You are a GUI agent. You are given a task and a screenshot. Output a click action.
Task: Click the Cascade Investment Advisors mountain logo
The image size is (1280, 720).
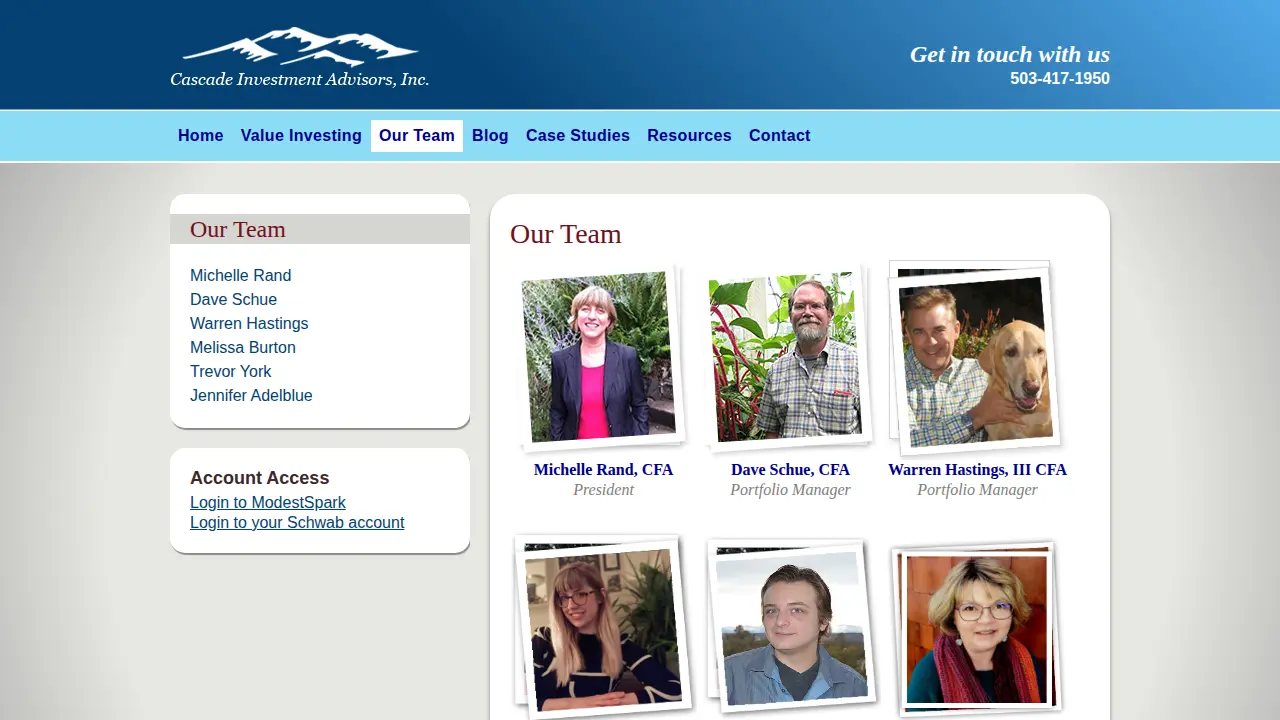[x=299, y=58]
